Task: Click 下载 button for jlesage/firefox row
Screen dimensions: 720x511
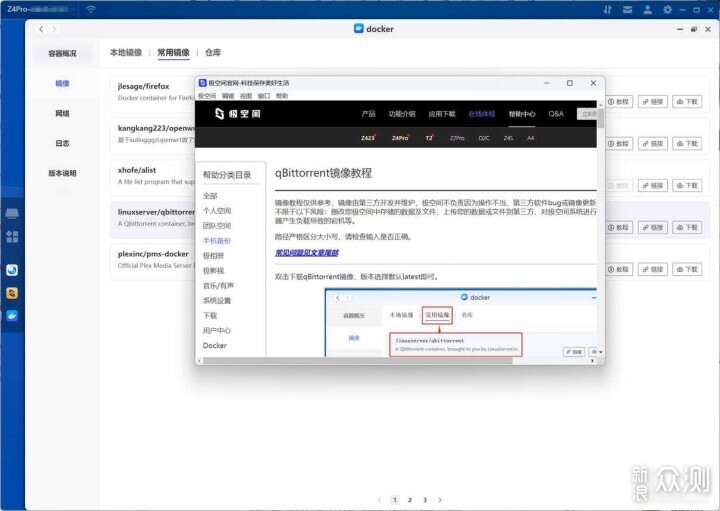Action: coord(687,101)
